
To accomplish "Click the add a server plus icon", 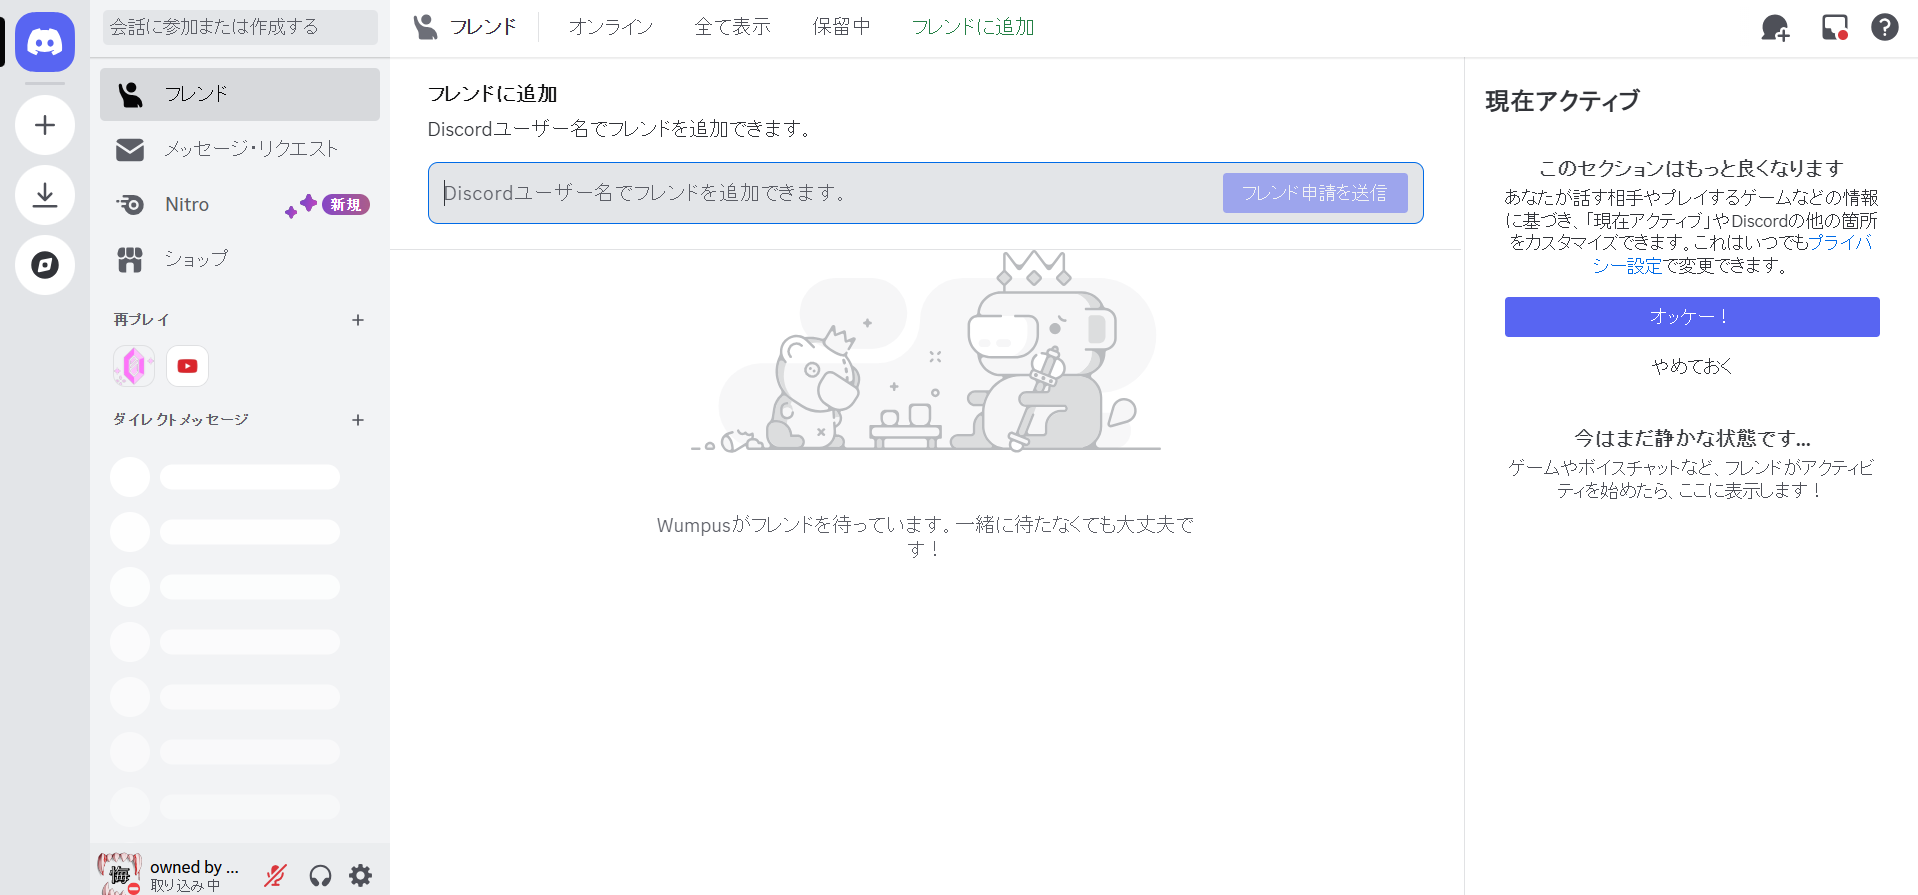I will pyautogui.click(x=45, y=125).
